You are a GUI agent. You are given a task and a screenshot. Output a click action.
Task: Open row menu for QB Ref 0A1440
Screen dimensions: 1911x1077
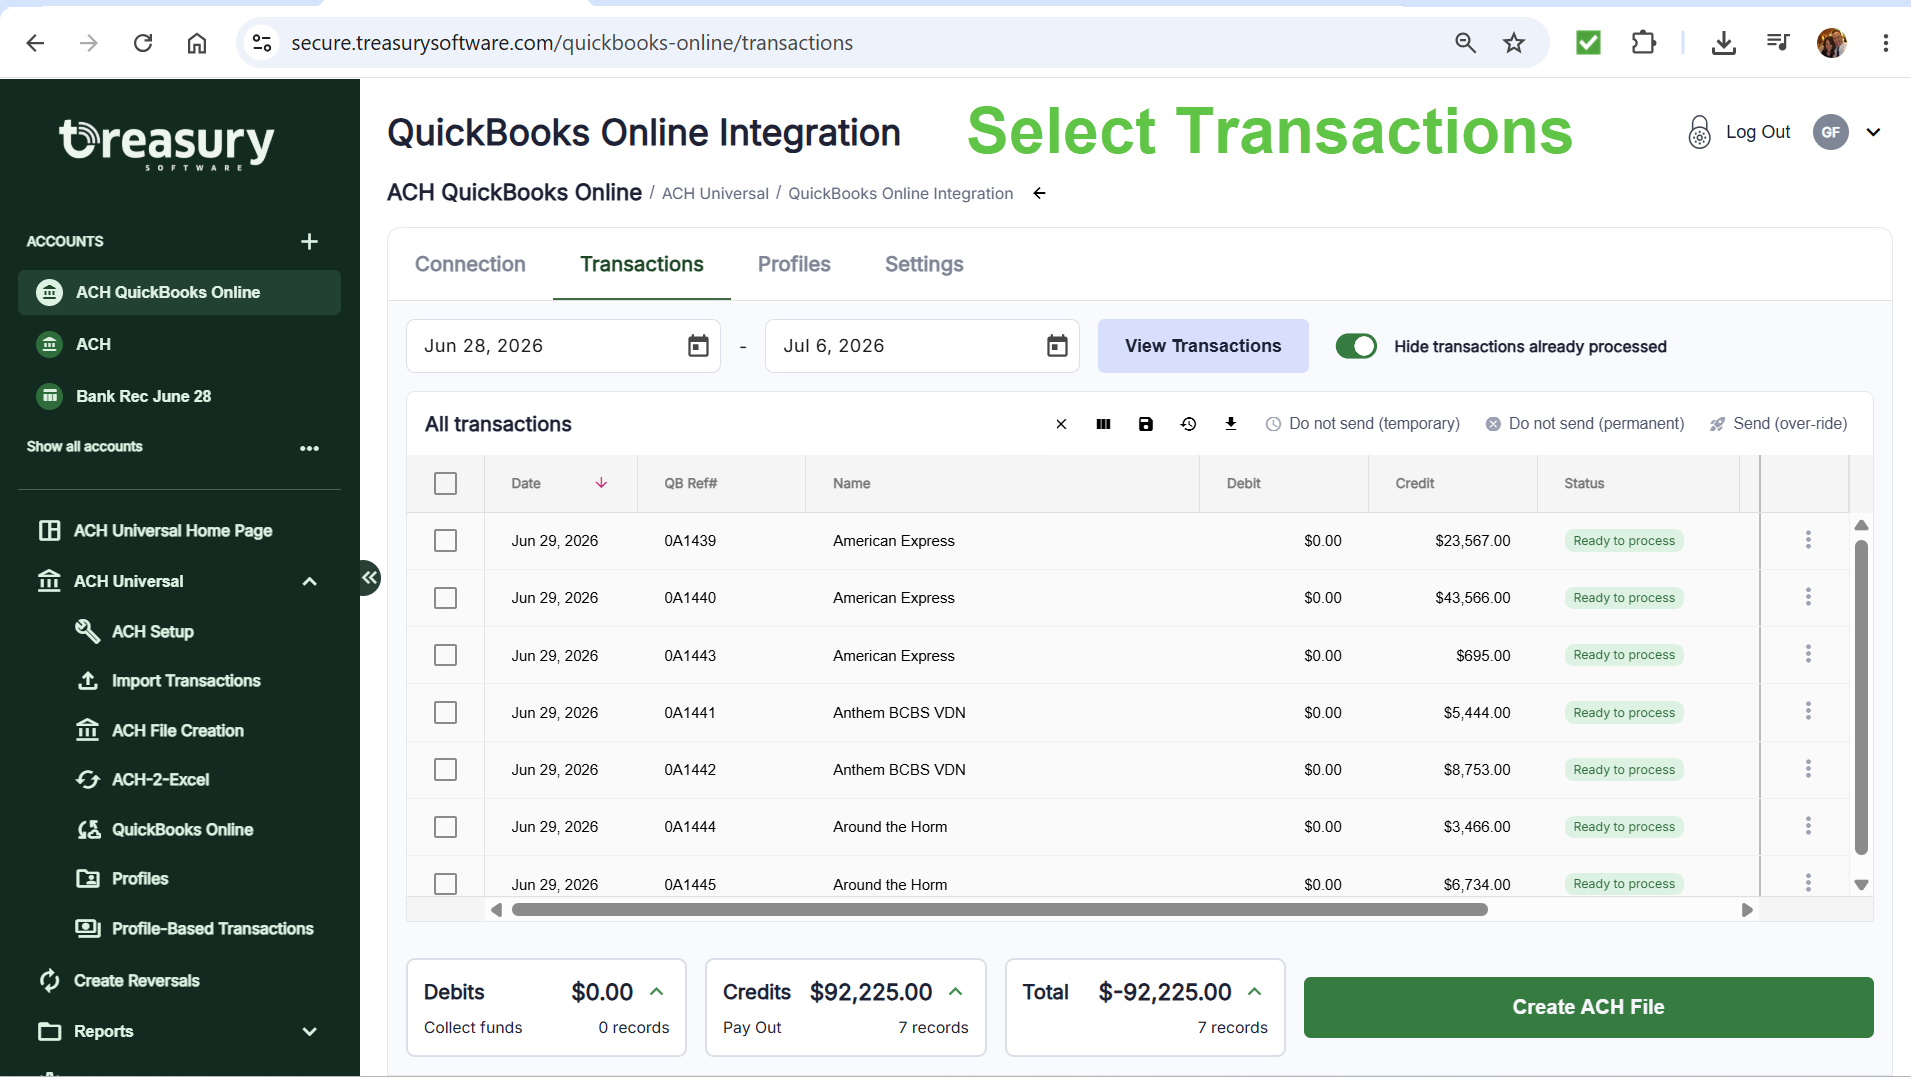coord(1808,597)
